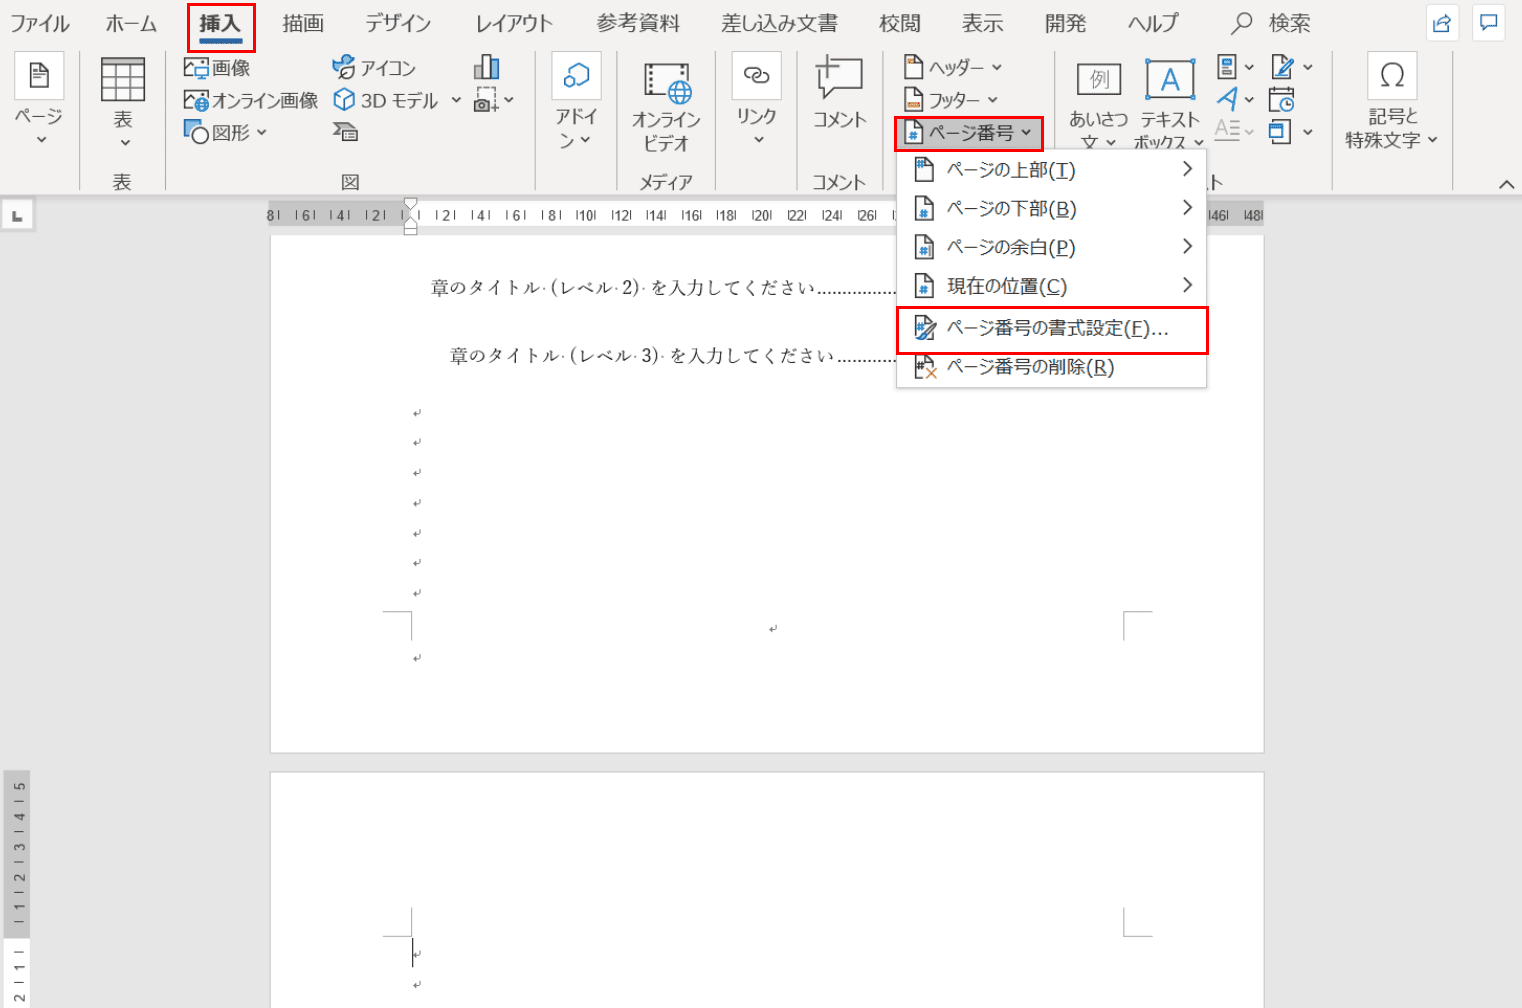Image resolution: width=1522 pixels, height=1008 pixels.
Task: Toggle the ページ番号 dropdown button
Action: point(969,132)
